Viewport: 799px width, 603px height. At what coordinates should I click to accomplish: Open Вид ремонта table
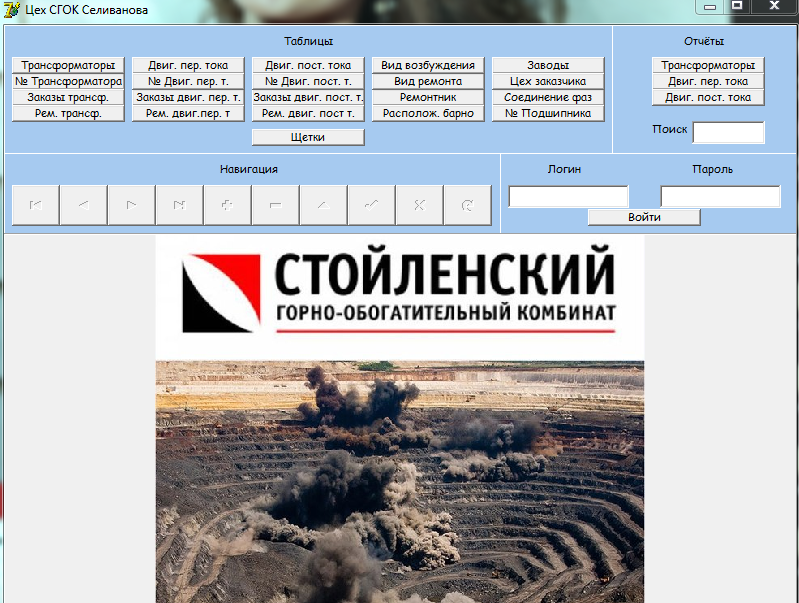point(428,81)
